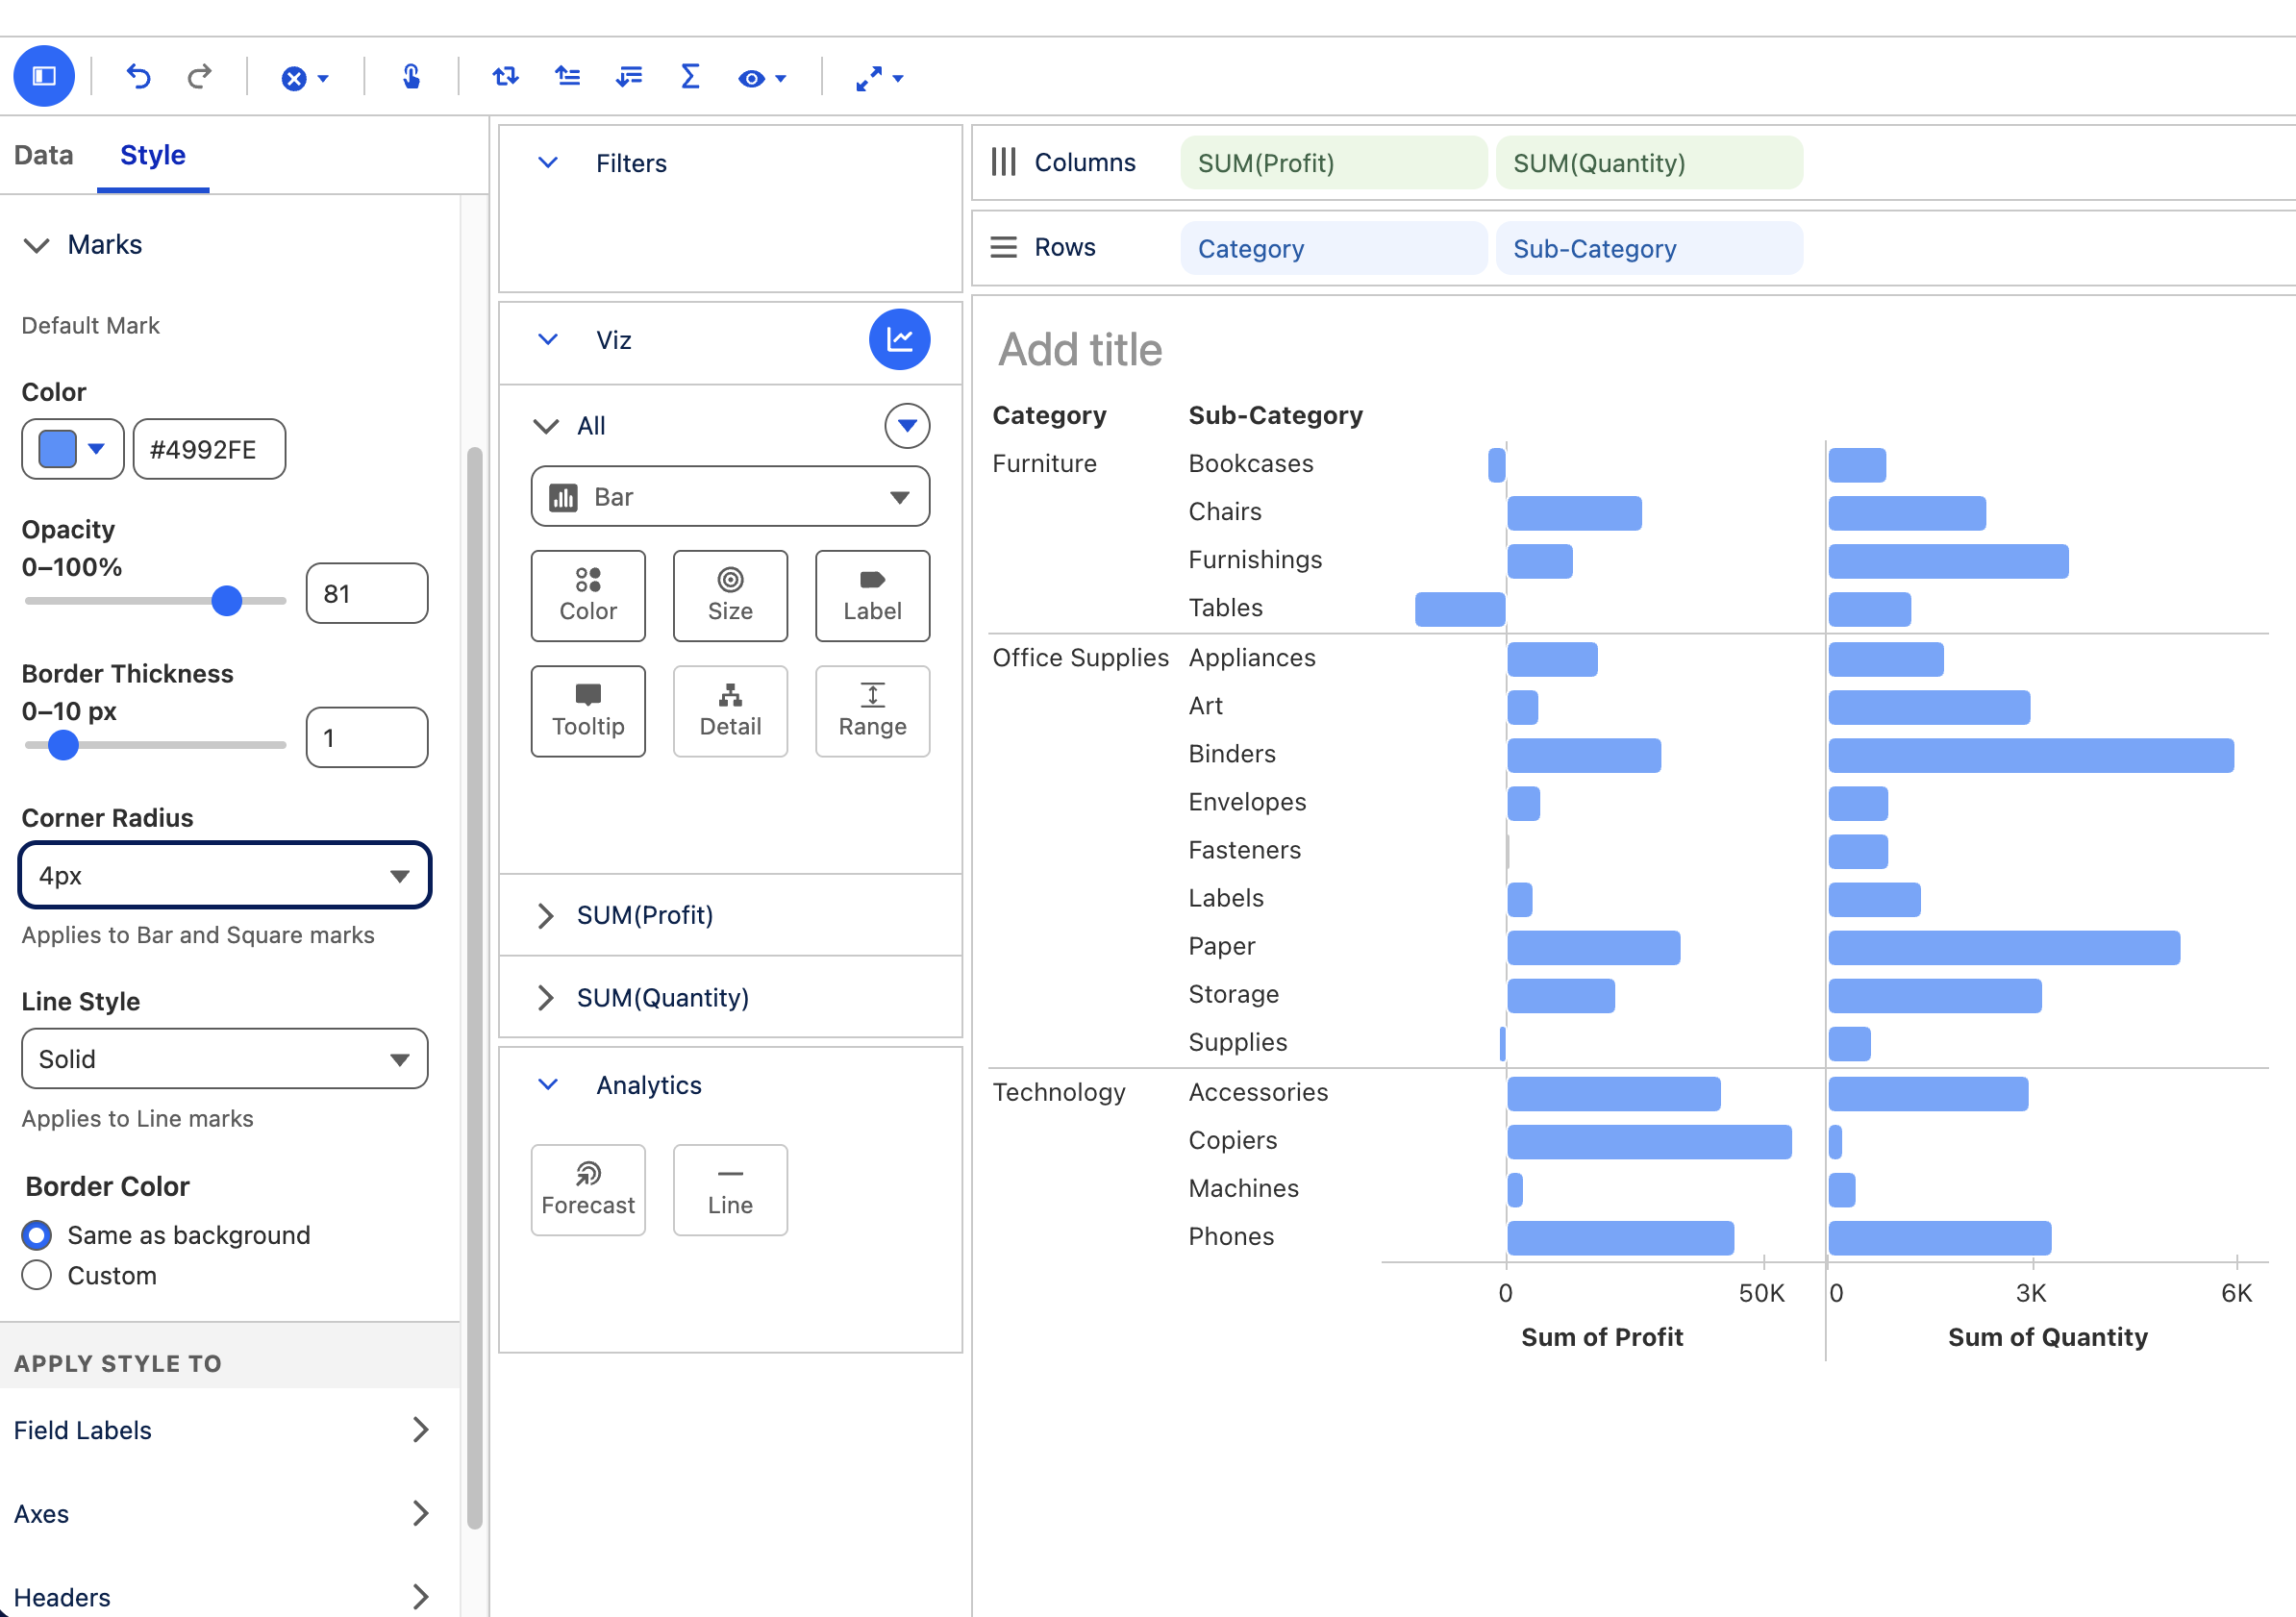2296x1617 pixels.
Task: Open the eye view options icon
Action: (762, 78)
